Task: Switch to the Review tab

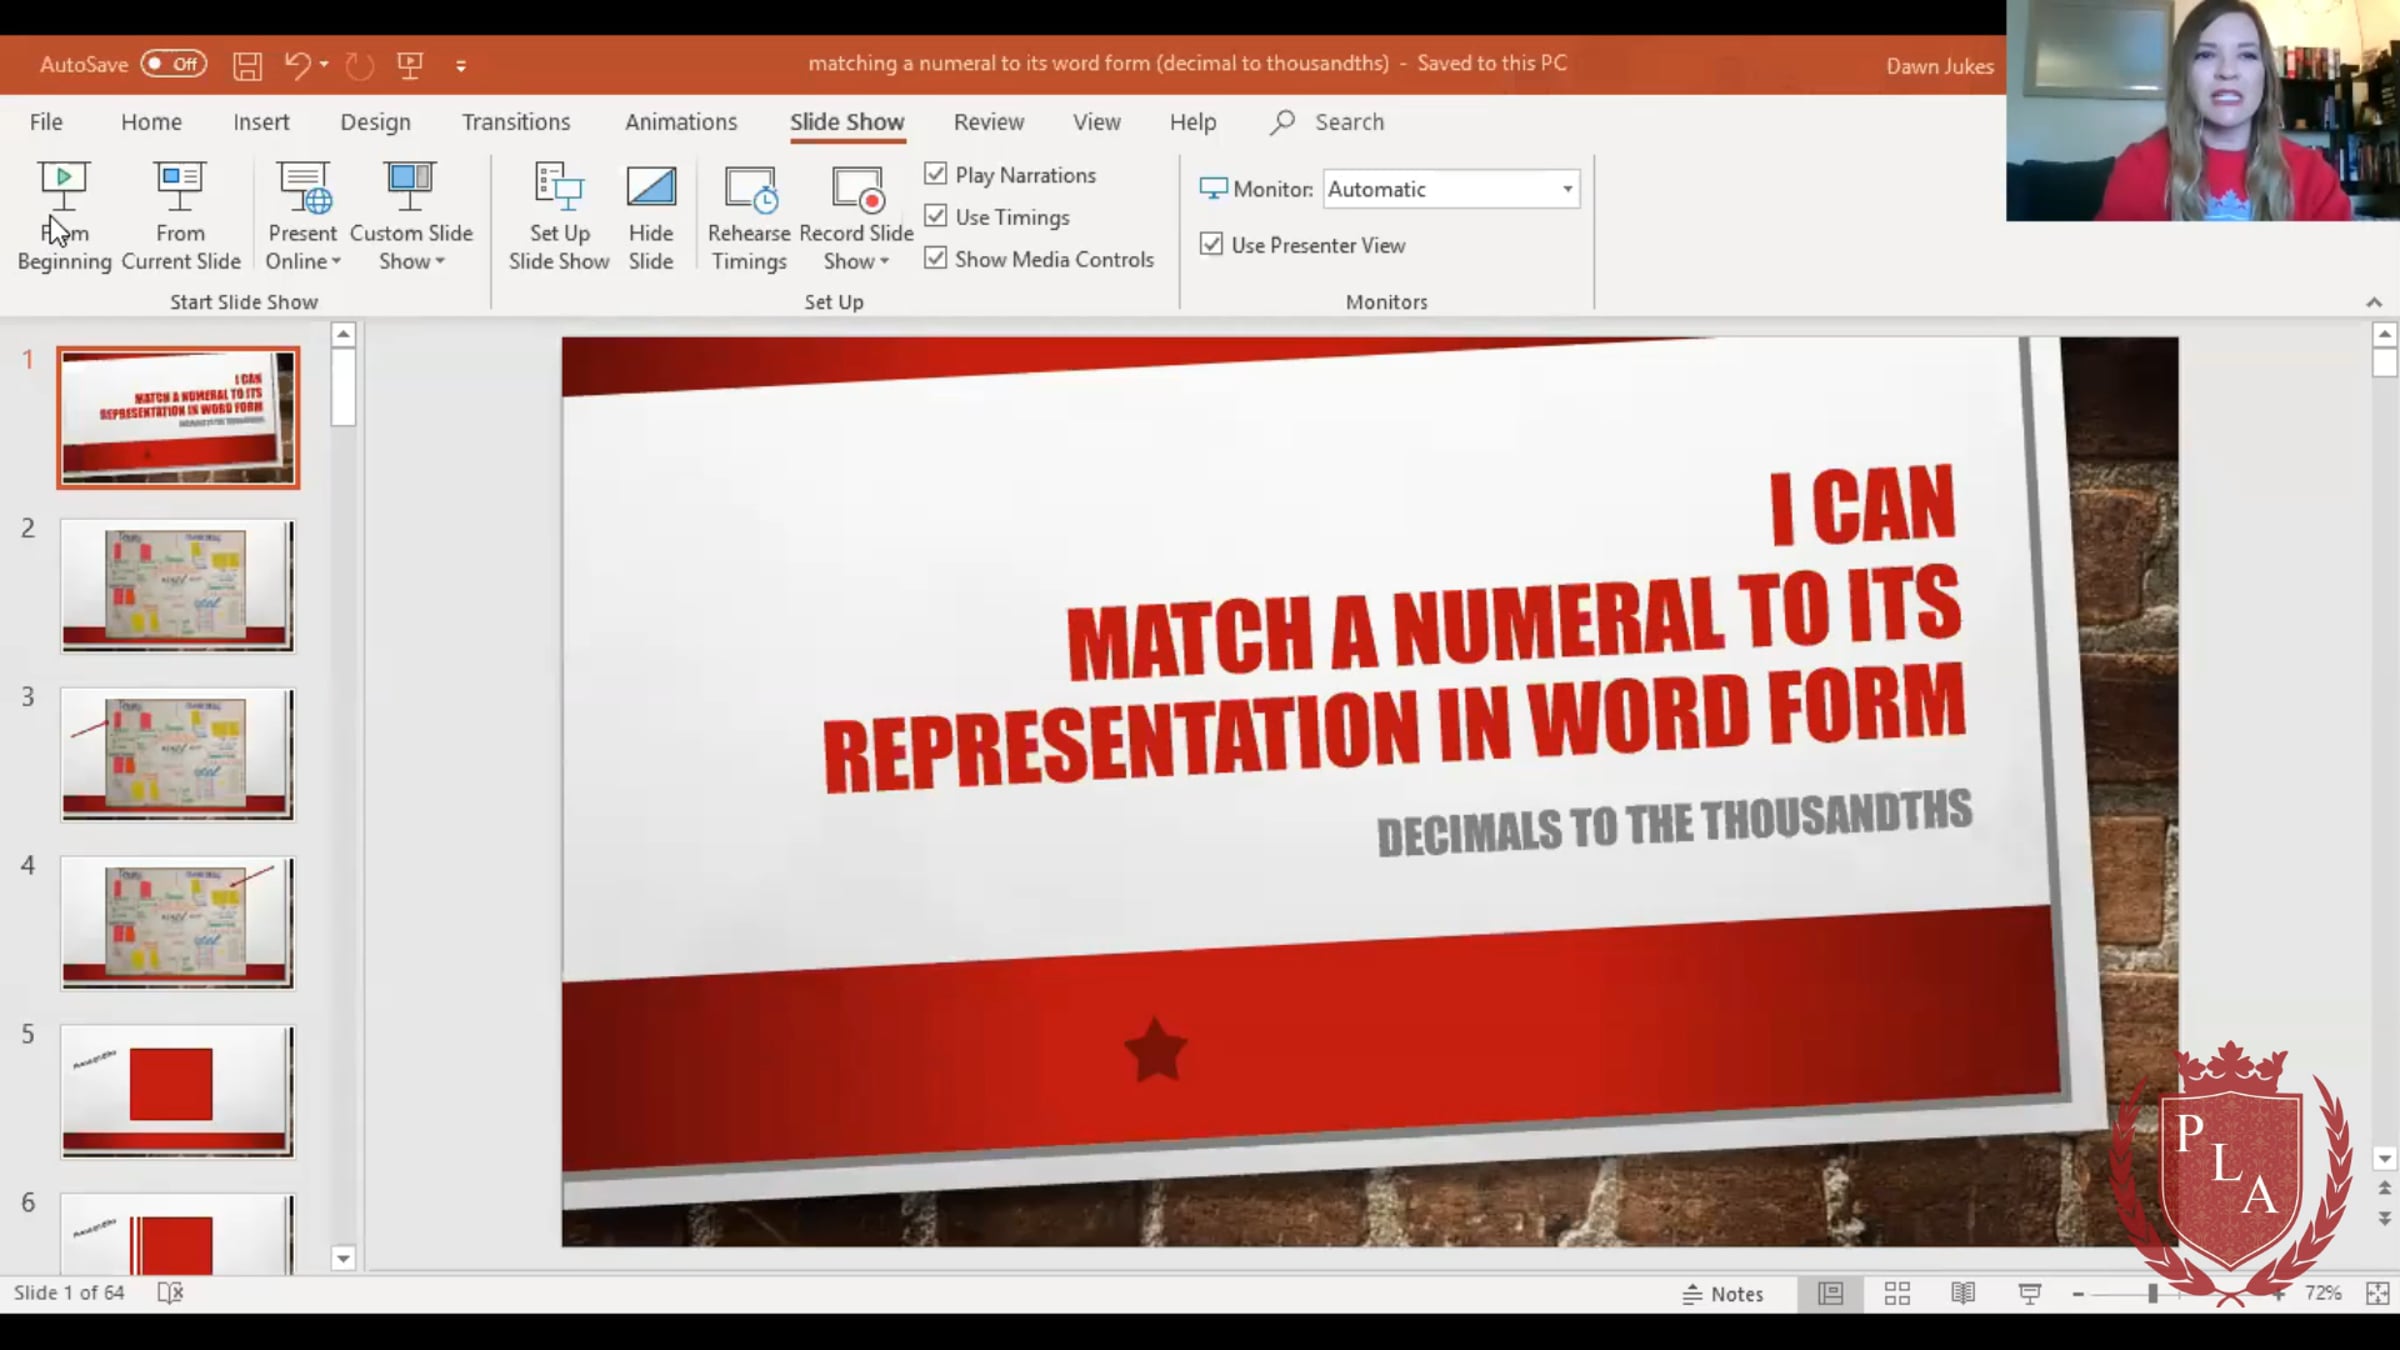Action: 988,122
